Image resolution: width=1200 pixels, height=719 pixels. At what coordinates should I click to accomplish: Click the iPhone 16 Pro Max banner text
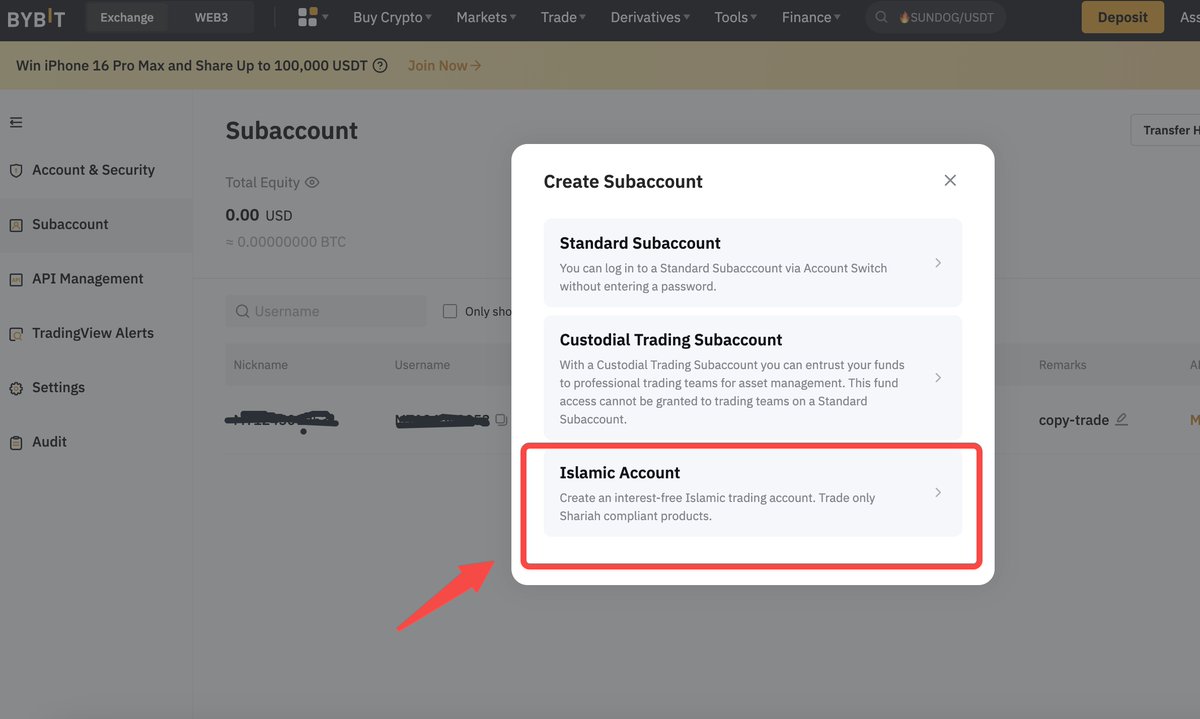tap(194, 66)
